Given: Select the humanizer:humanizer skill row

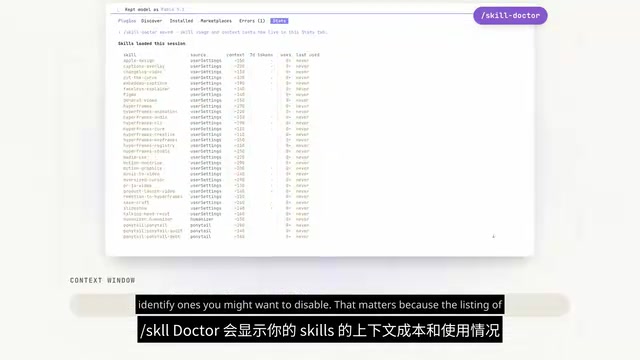Looking at the screenshot, I should click(216, 219).
